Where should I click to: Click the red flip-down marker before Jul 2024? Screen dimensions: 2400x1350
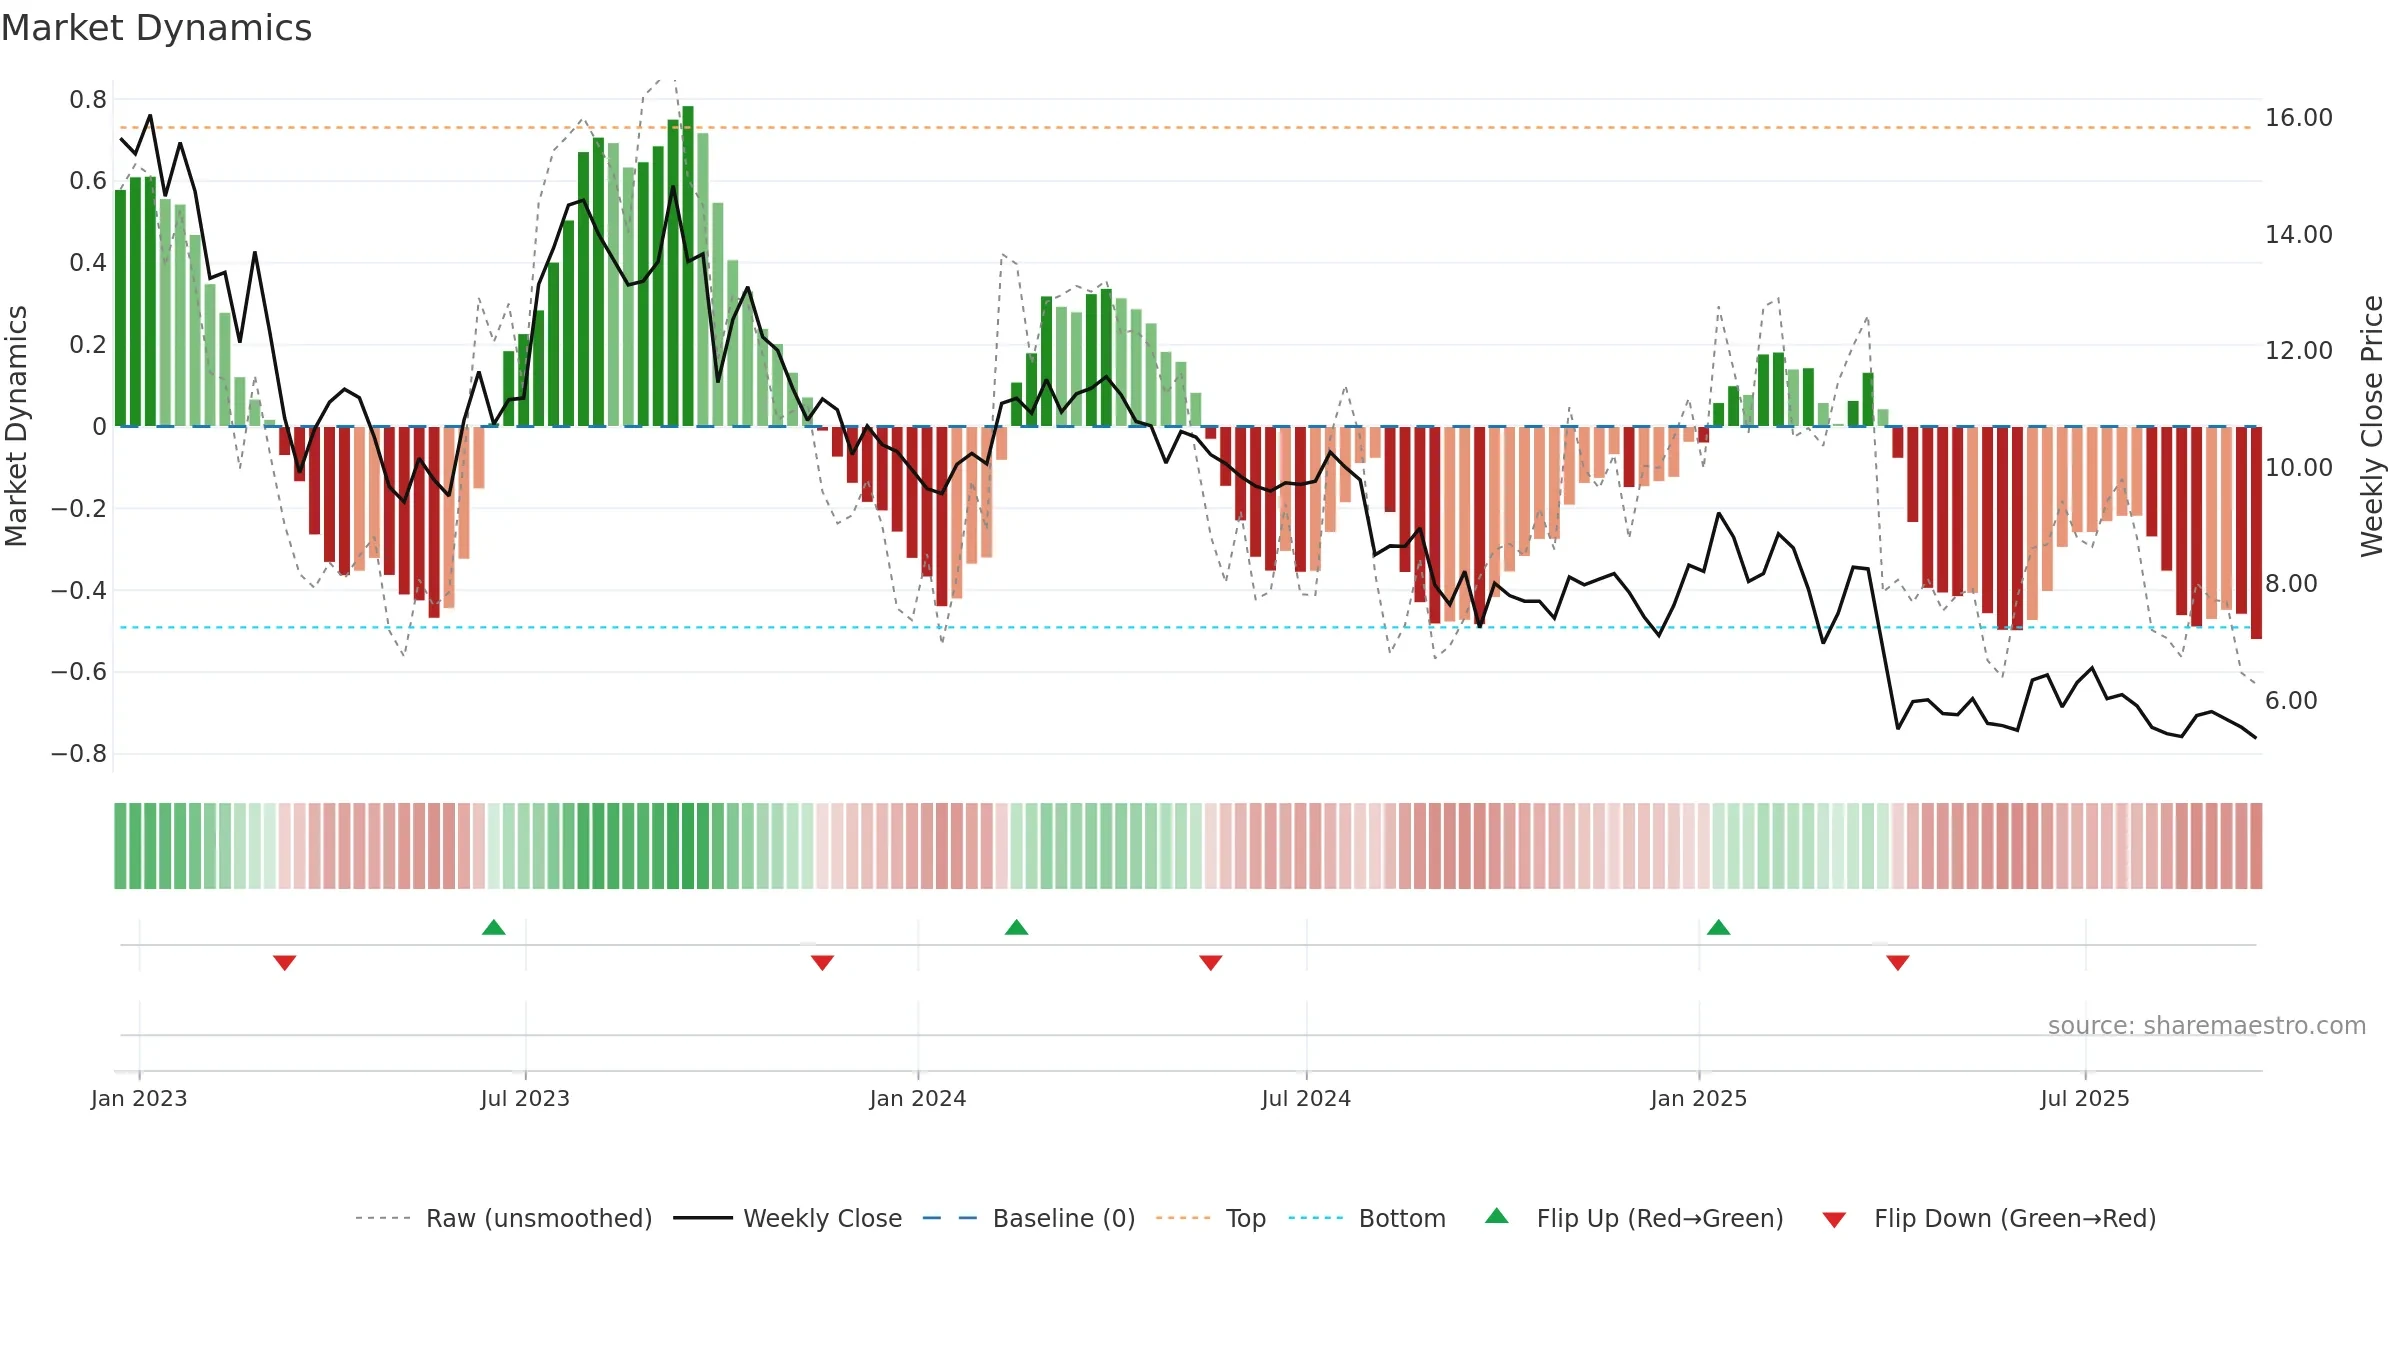(1211, 962)
